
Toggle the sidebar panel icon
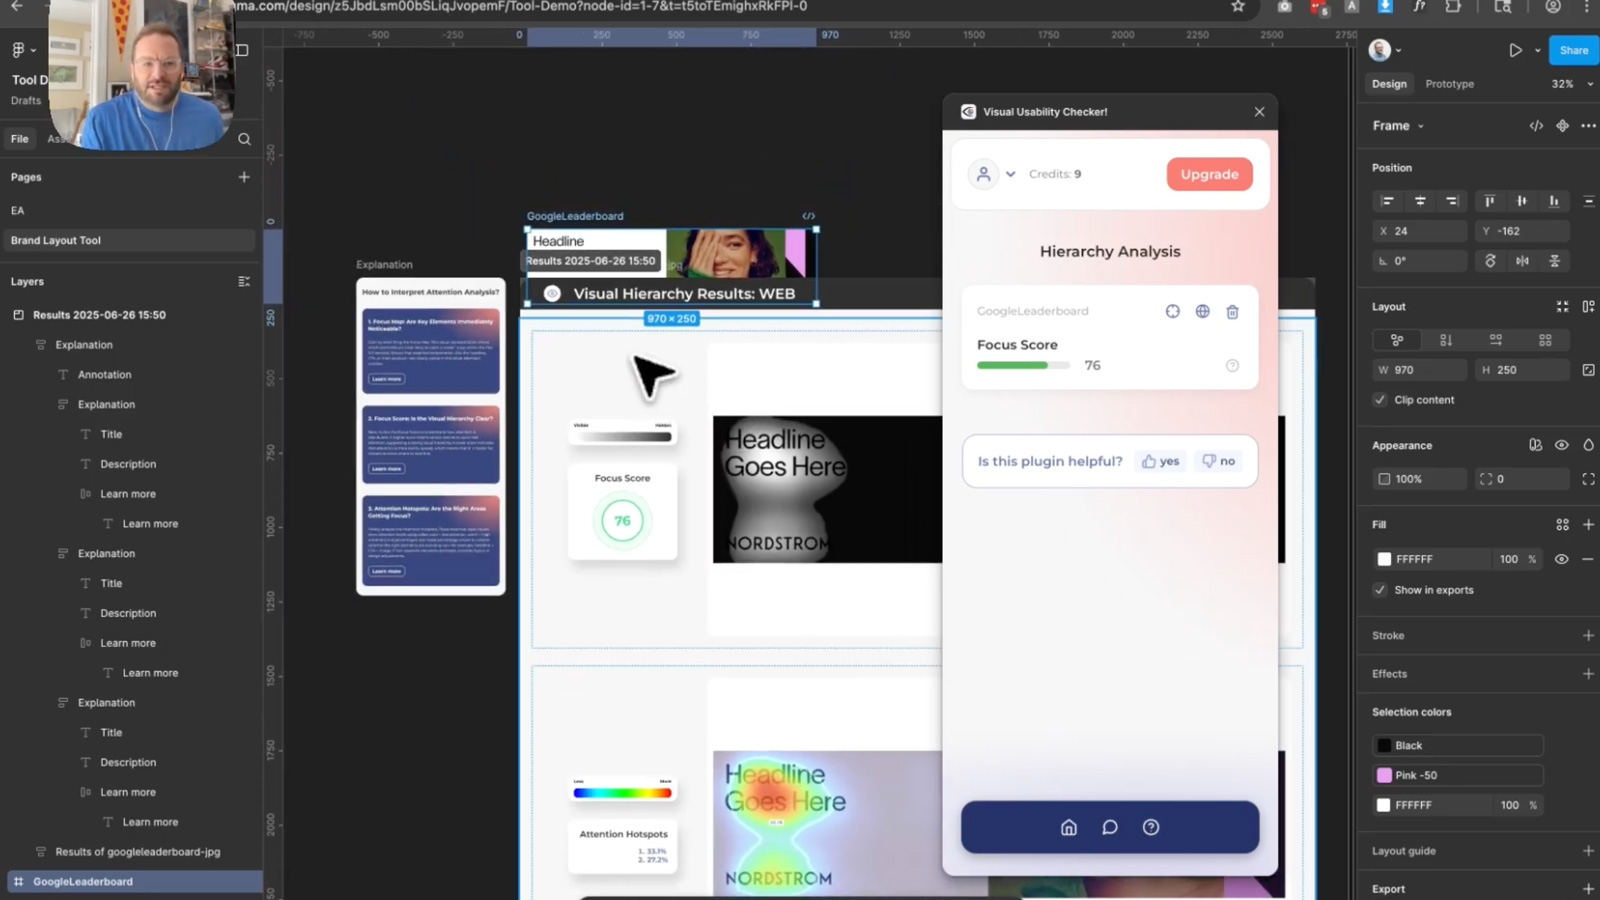coord(242,50)
